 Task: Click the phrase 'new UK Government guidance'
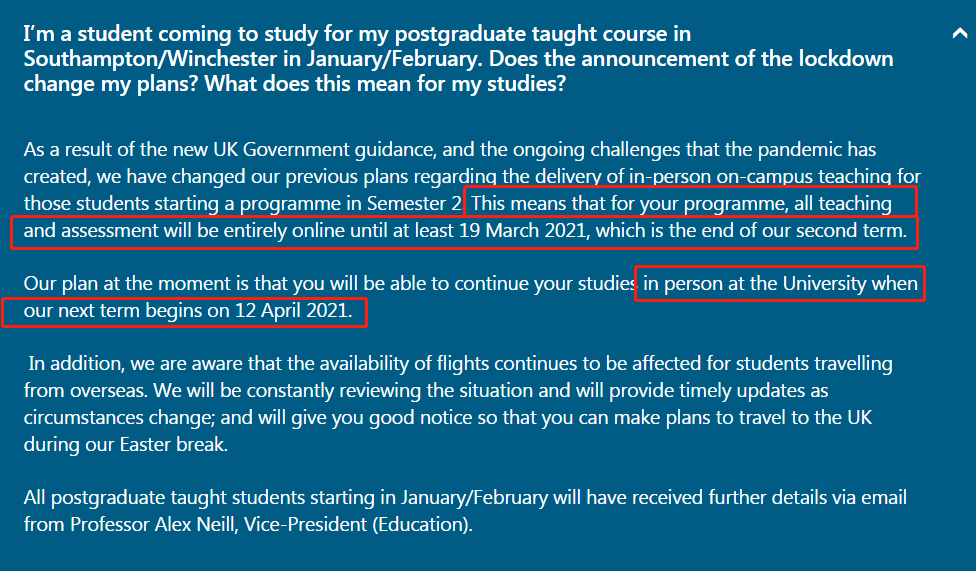pos(320,150)
